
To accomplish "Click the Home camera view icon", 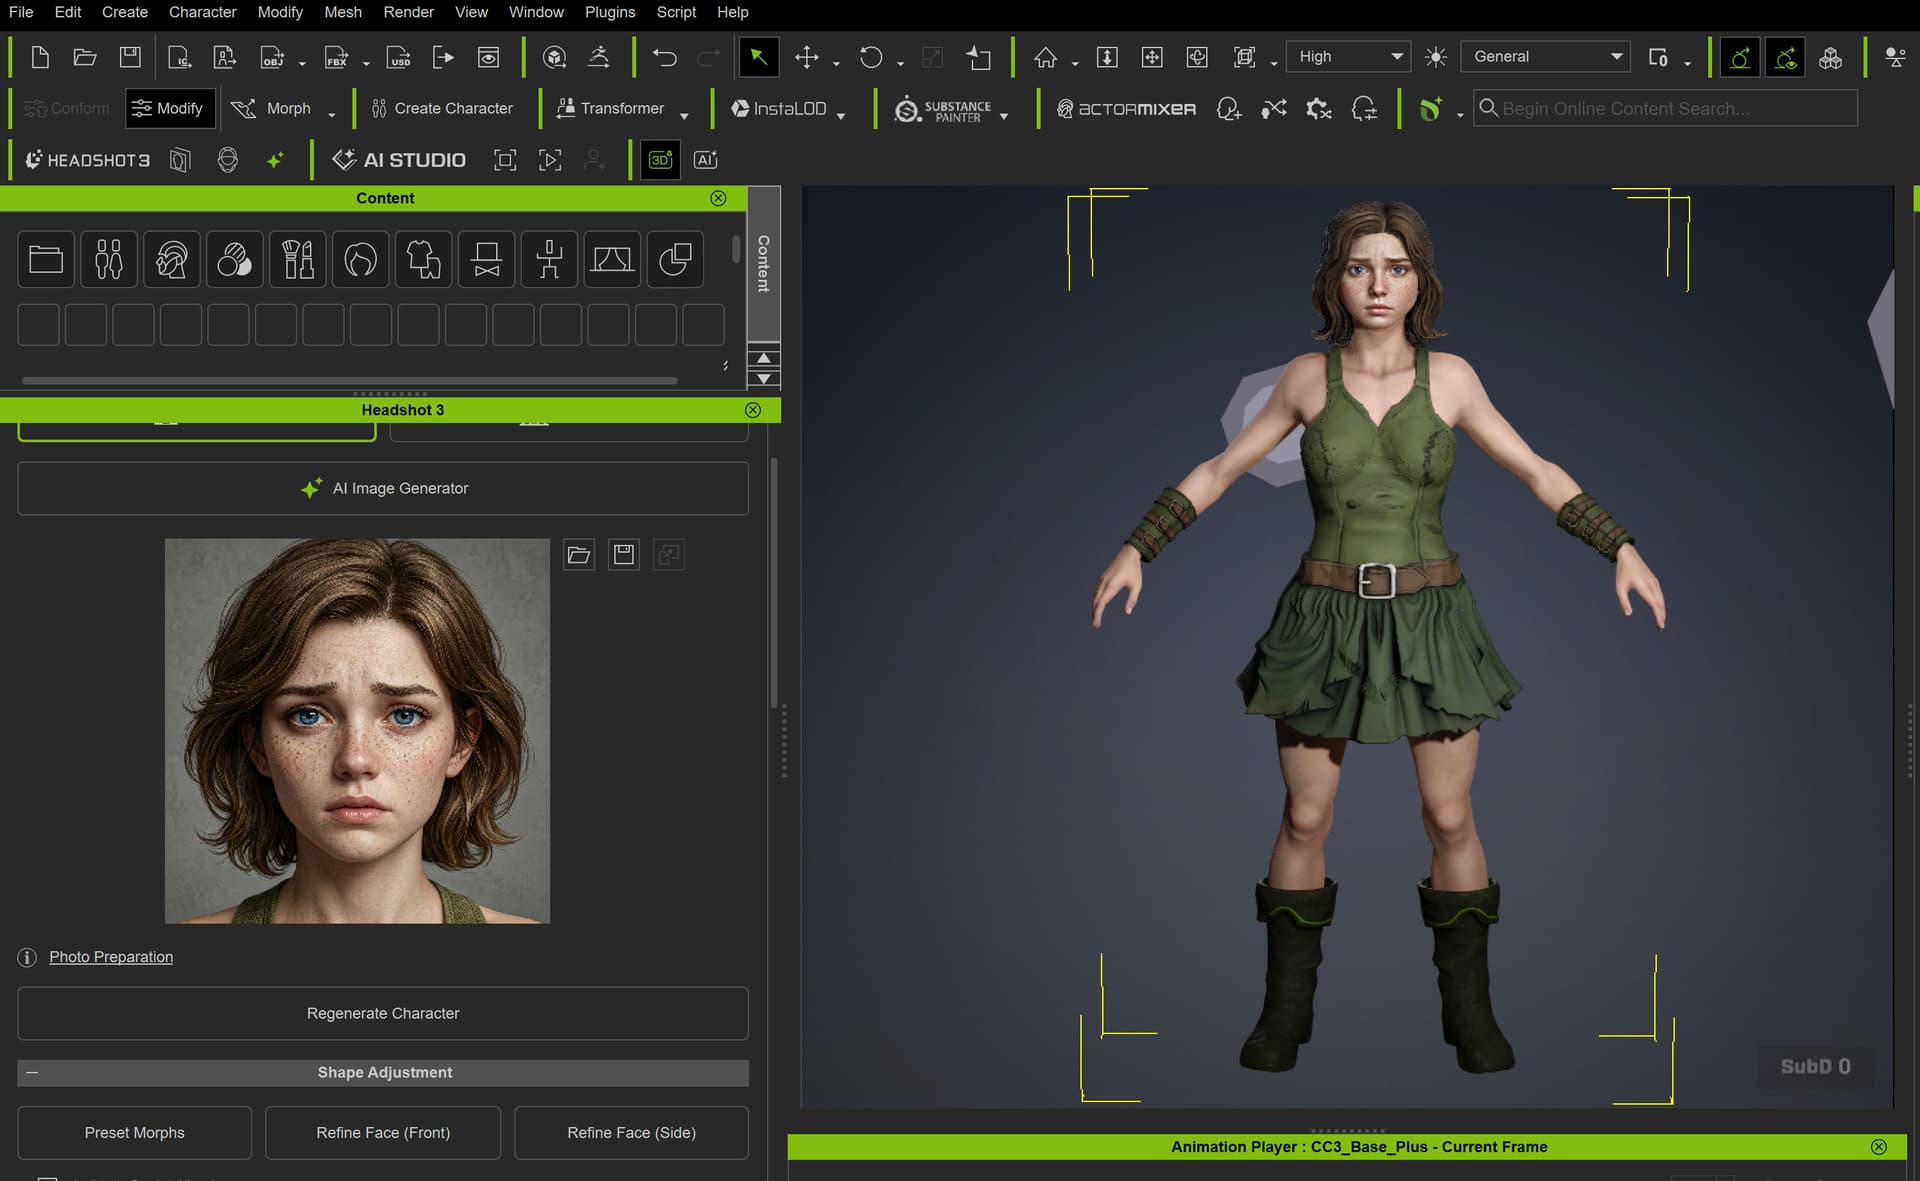I will [x=1045, y=57].
